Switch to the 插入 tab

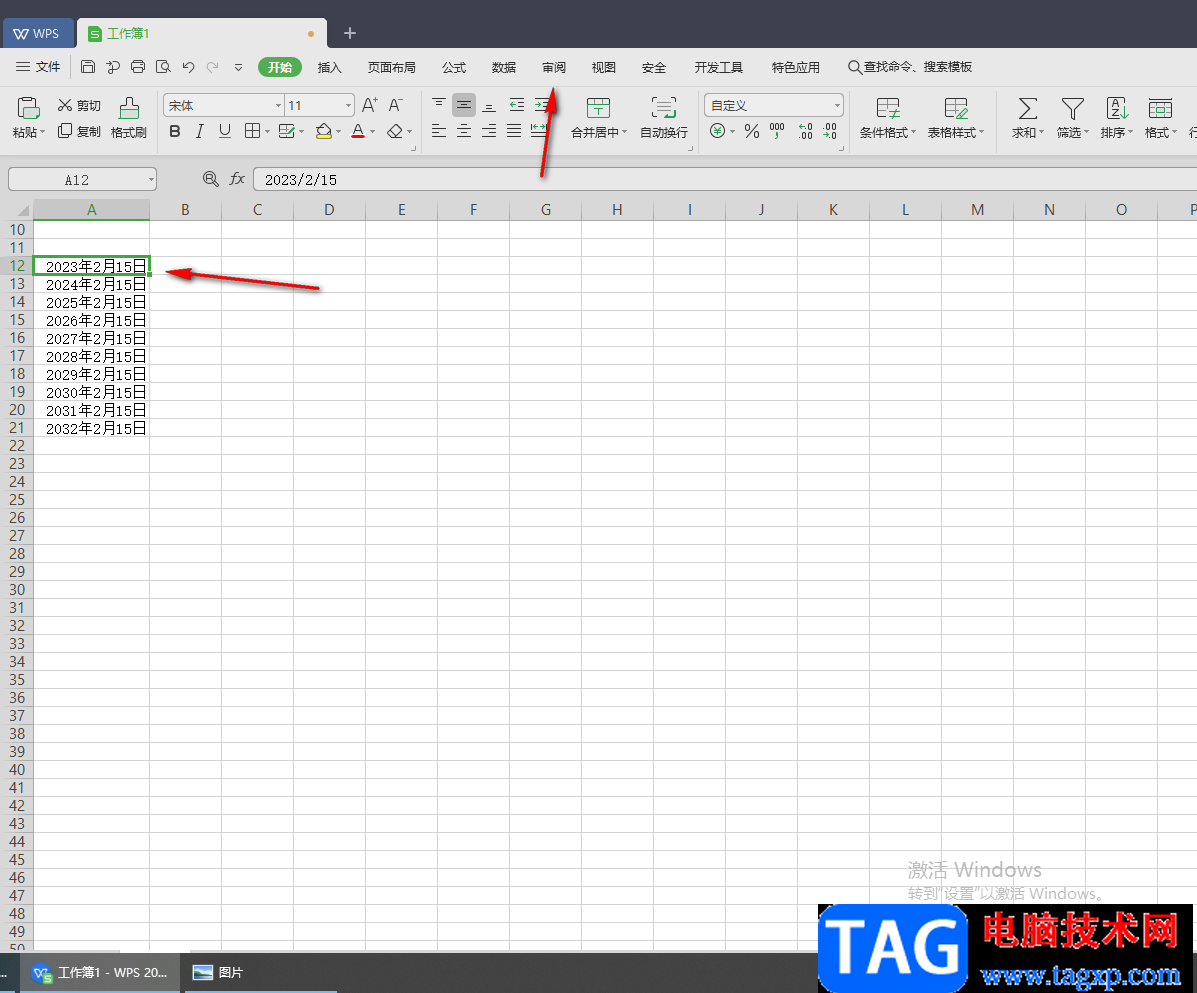pos(329,67)
